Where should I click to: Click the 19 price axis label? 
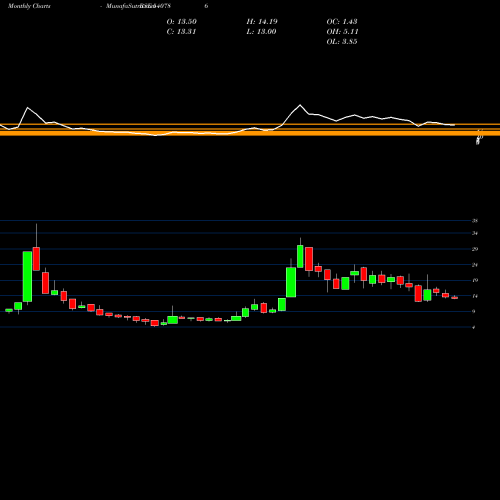[475, 280]
